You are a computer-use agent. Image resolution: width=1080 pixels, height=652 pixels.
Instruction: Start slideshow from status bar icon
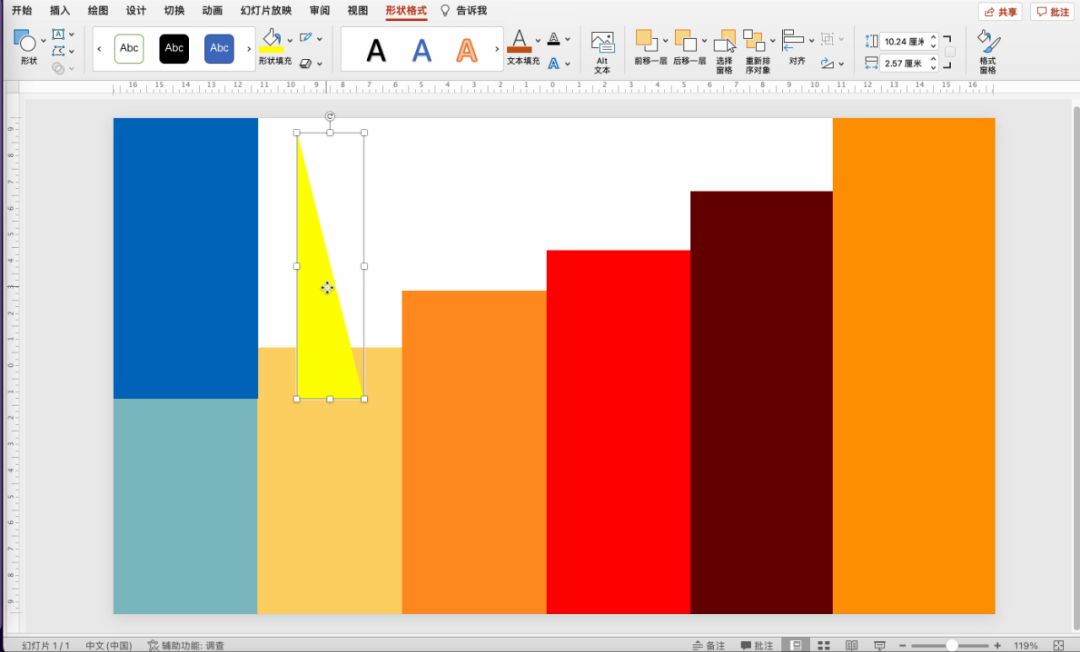tap(880, 645)
